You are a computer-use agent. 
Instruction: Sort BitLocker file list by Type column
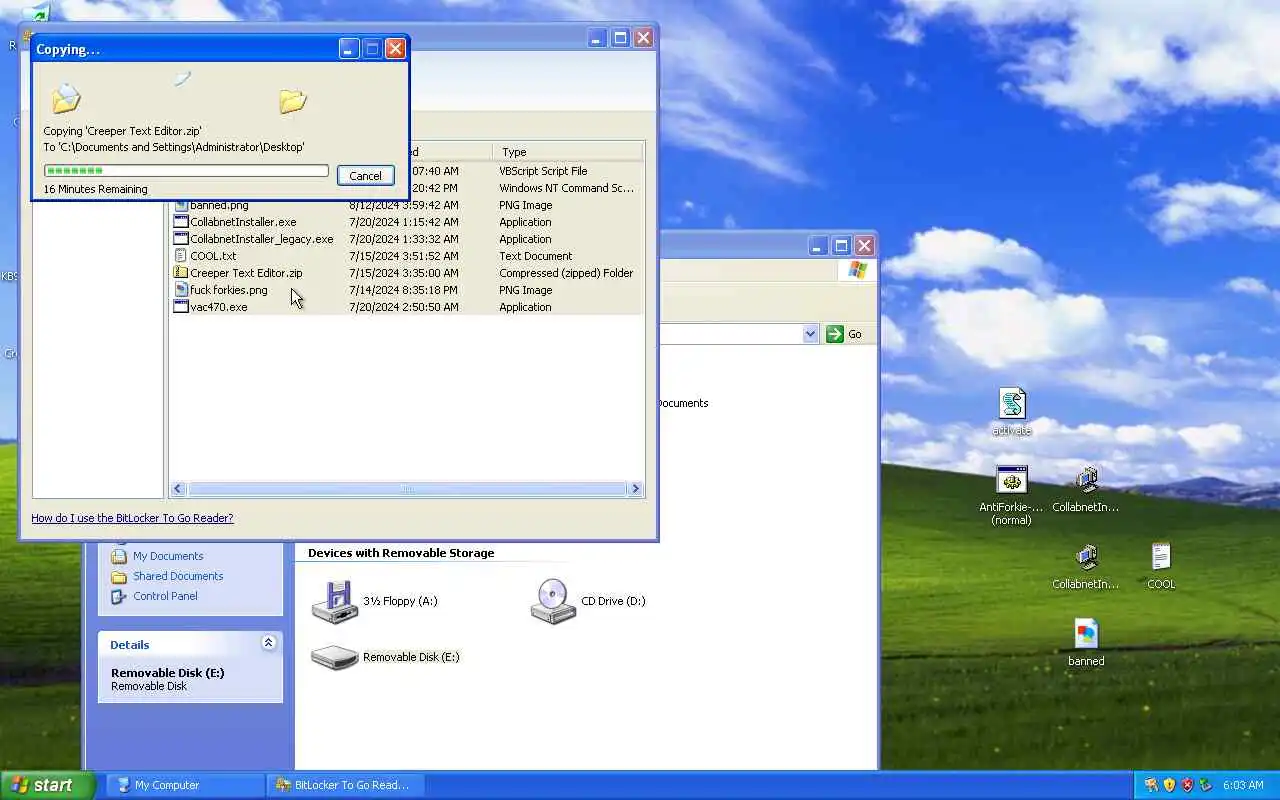[568, 152]
